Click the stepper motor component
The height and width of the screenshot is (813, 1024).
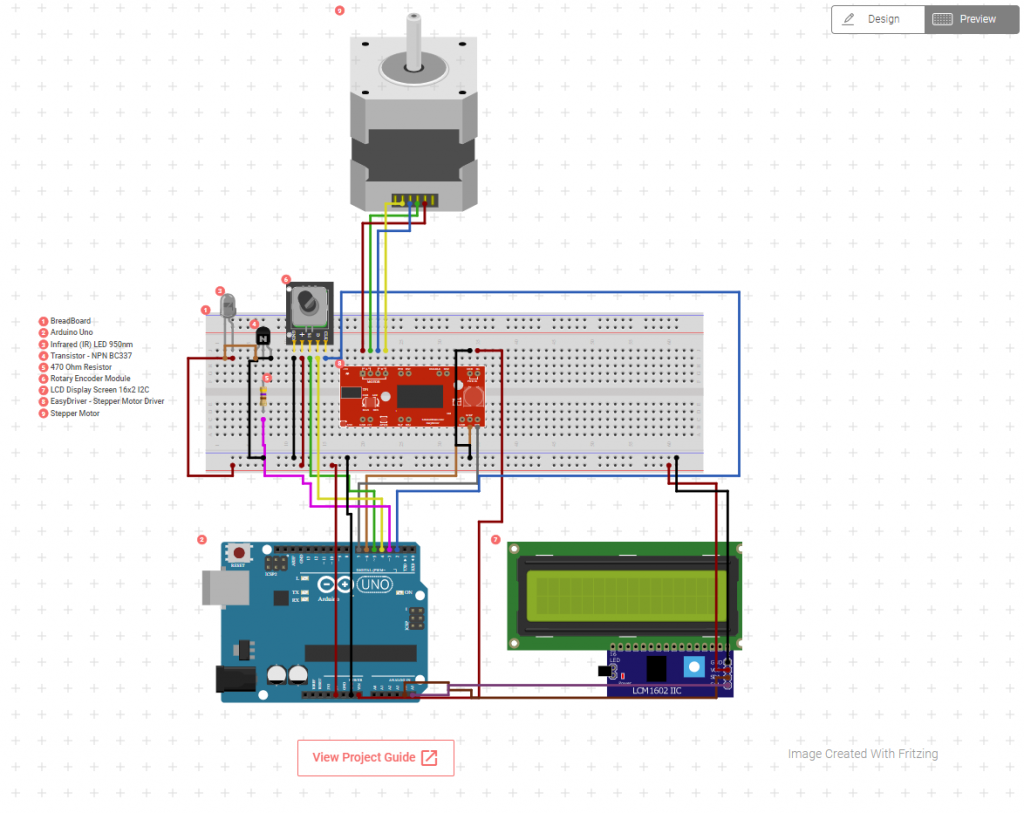tap(413, 112)
